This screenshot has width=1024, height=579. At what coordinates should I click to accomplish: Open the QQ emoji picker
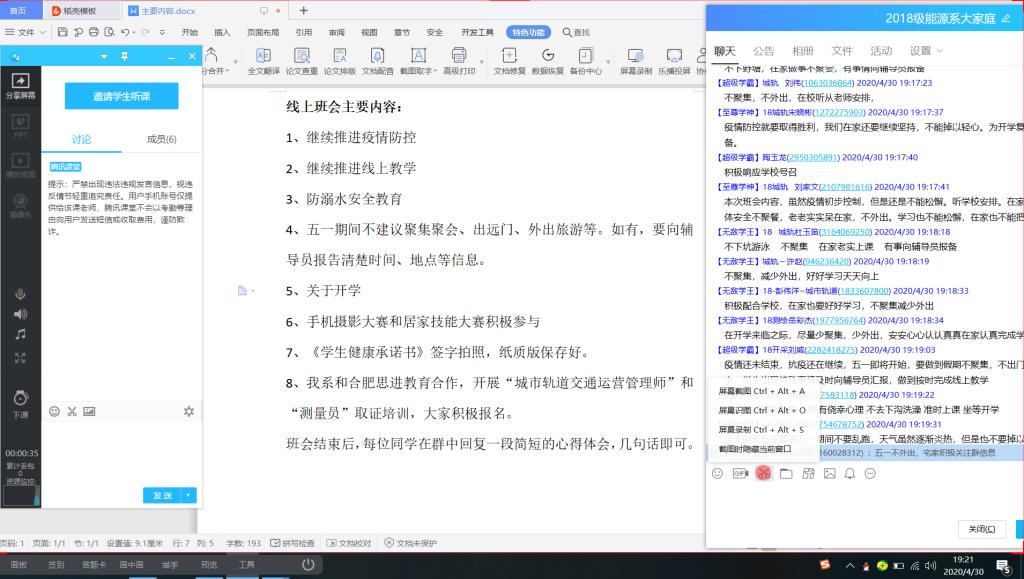tap(717, 473)
